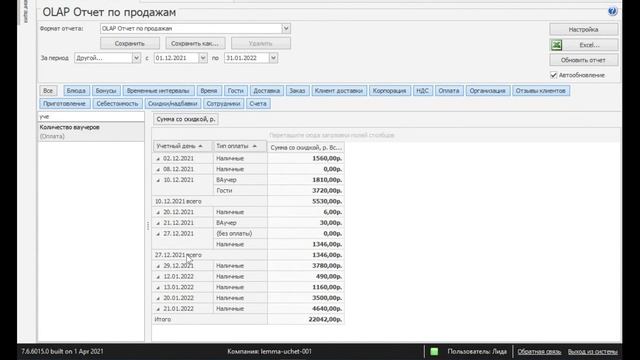Open the За период dropdown
640x360 pixels.
[x=136, y=58]
